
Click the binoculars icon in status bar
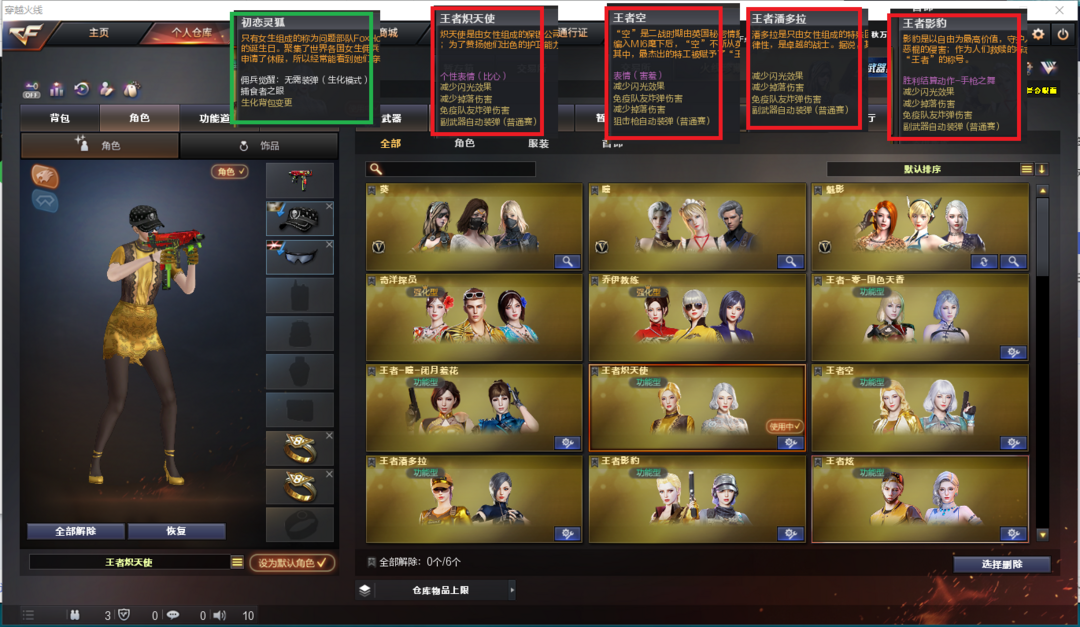[x=74, y=615]
